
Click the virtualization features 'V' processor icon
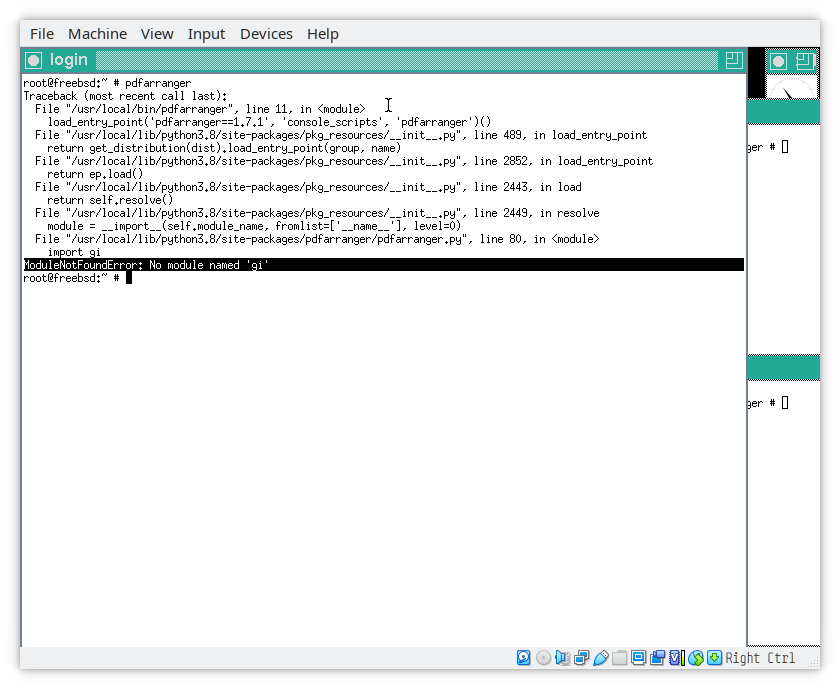[x=676, y=658]
